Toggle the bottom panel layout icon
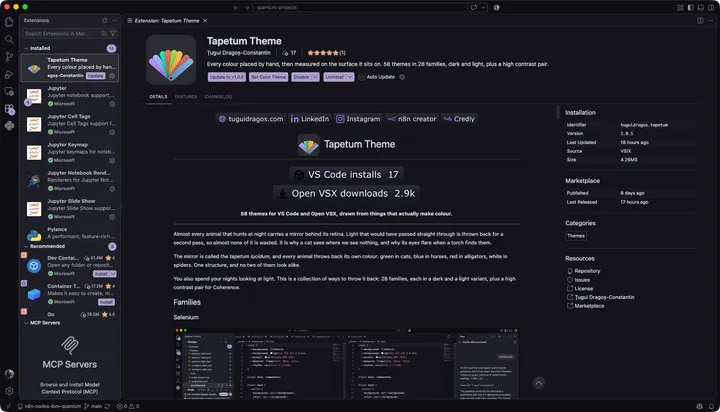Image resolution: width=720 pixels, height=412 pixels. pos(701,7)
